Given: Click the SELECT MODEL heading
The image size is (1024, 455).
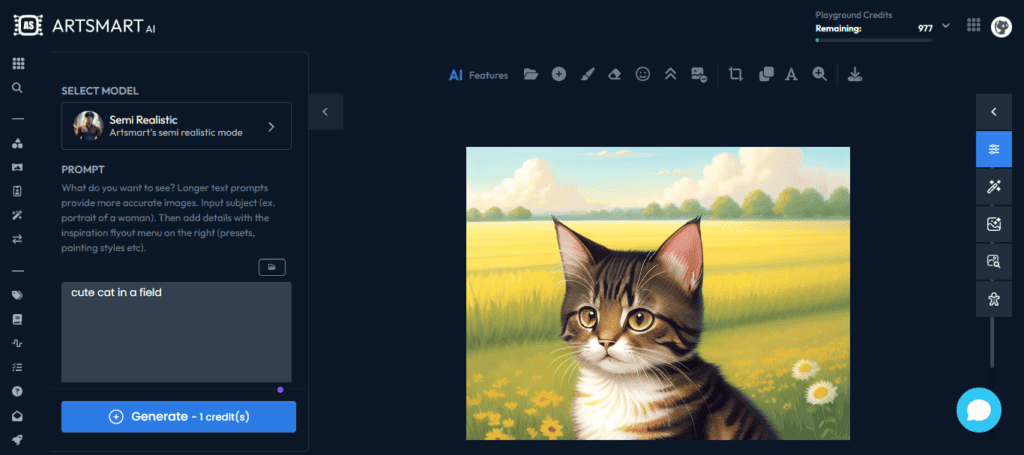Looking at the screenshot, I should click(100, 91).
